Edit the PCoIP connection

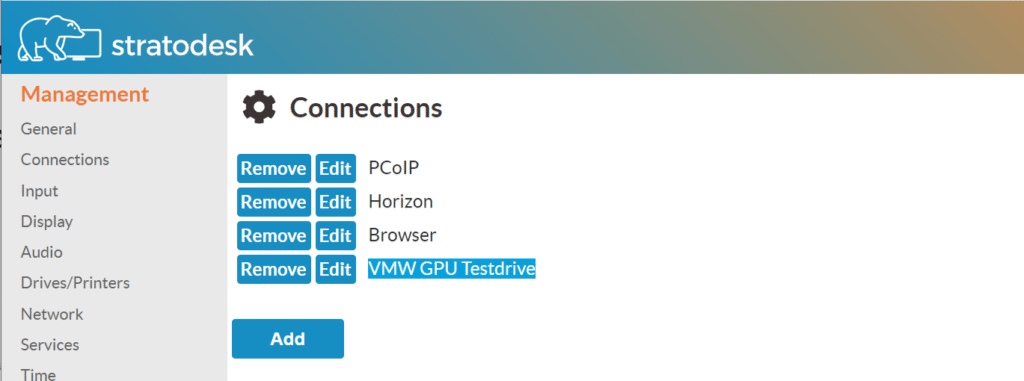pos(336,169)
